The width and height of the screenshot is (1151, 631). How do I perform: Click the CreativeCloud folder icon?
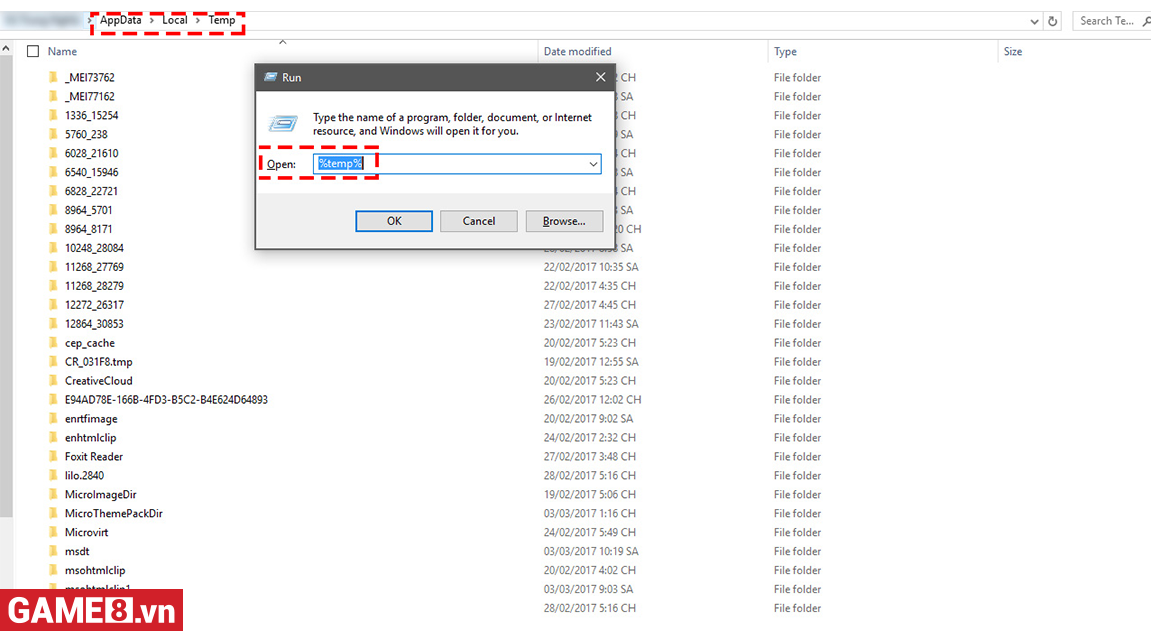point(53,381)
